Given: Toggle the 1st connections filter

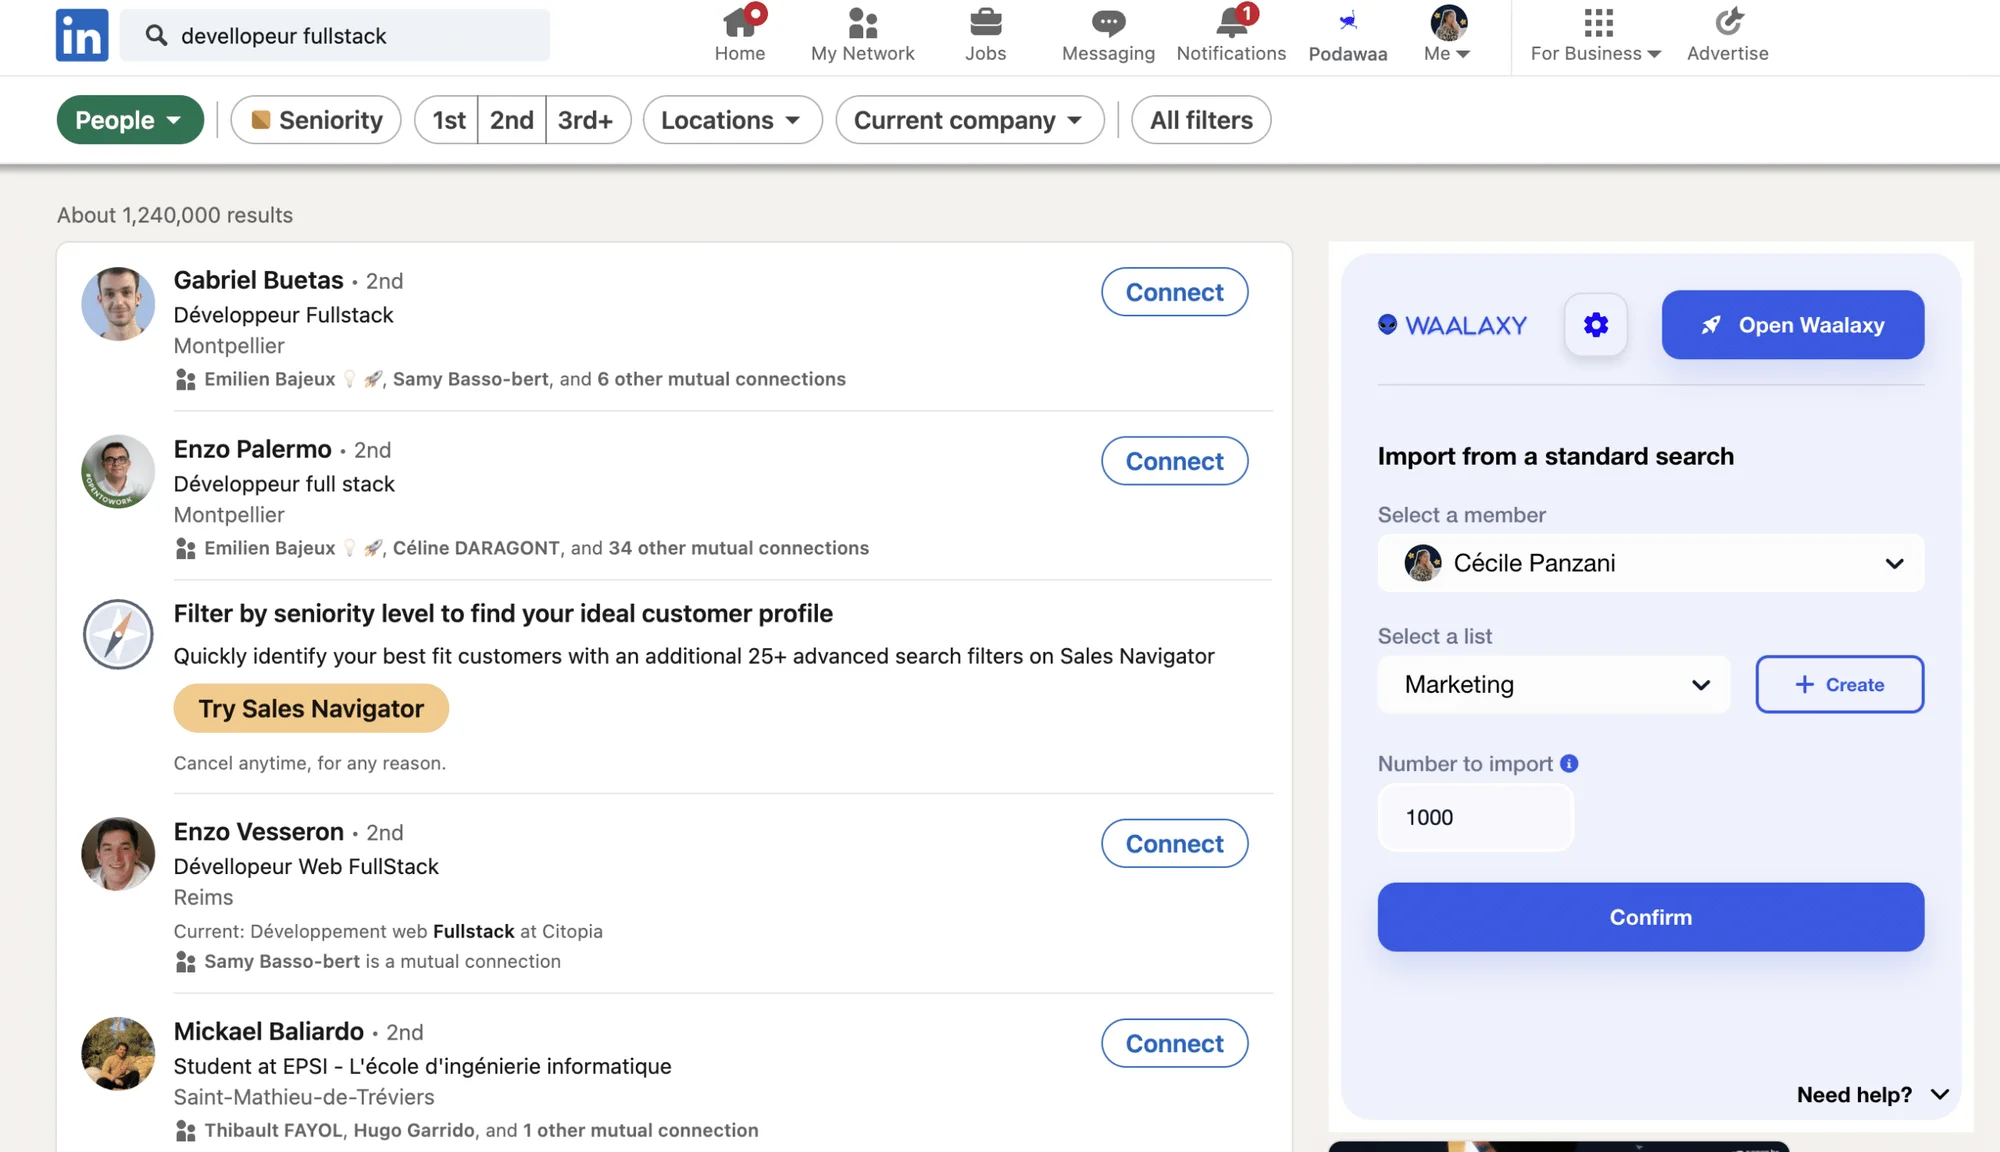Looking at the screenshot, I should click(x=448, y=120).
